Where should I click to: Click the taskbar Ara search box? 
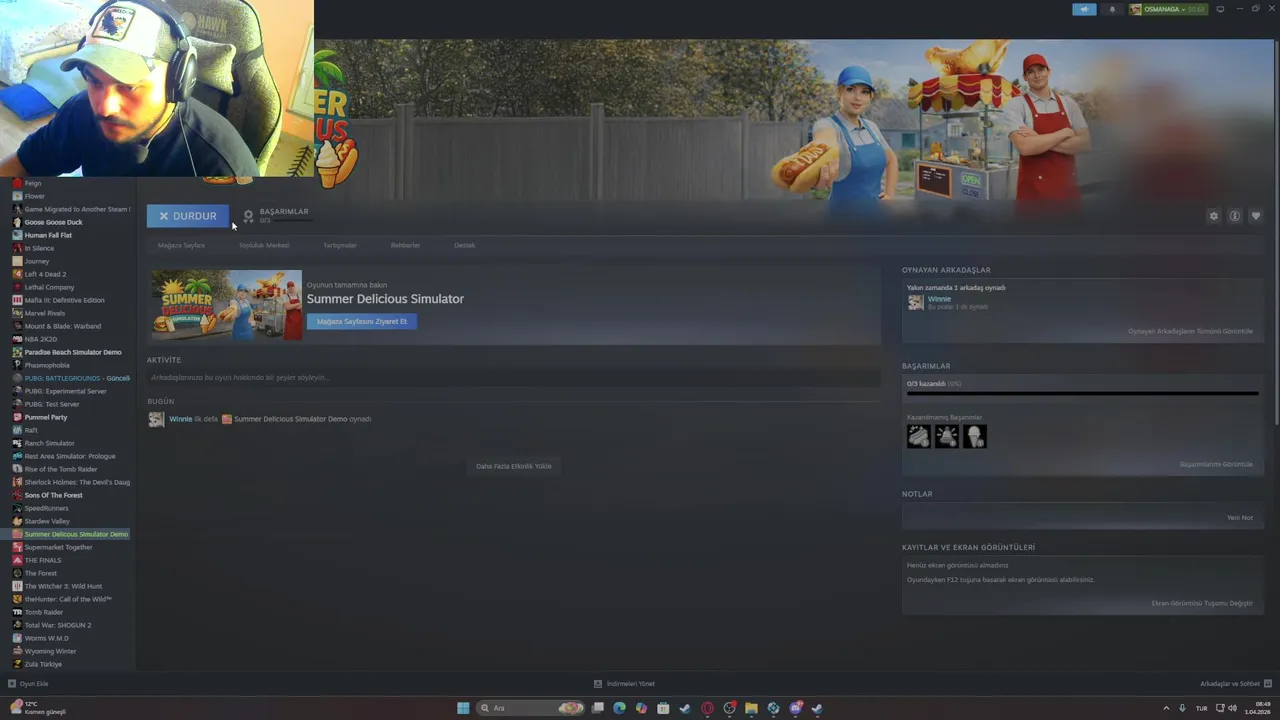(x=530, y=708)
